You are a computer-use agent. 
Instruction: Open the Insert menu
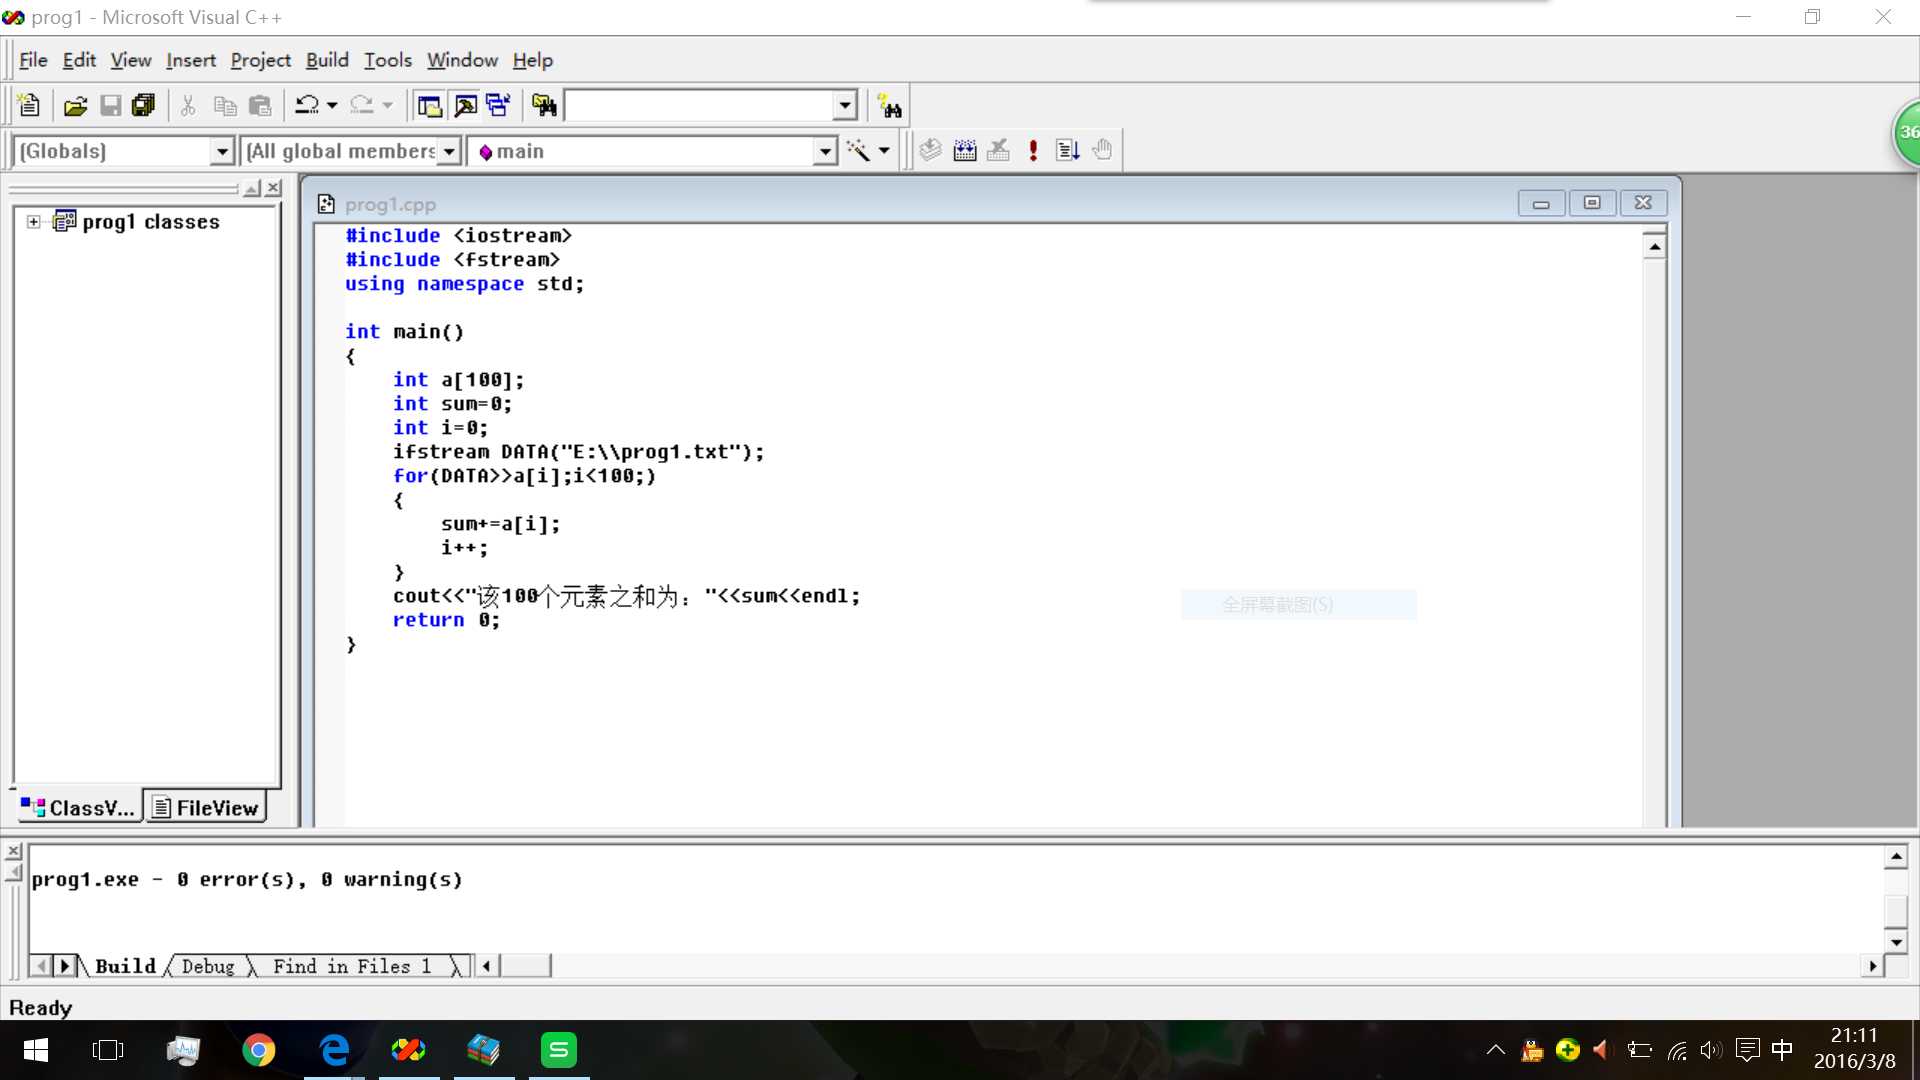click(x=191, y=60)
